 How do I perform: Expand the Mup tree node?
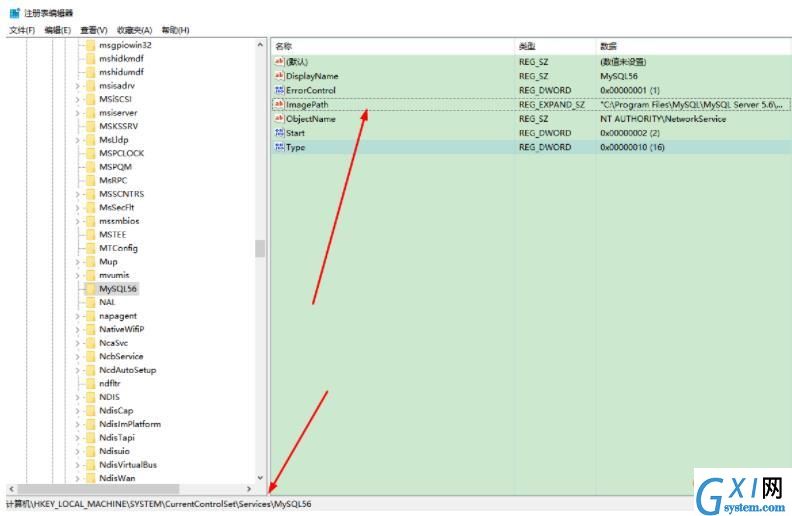77,262
